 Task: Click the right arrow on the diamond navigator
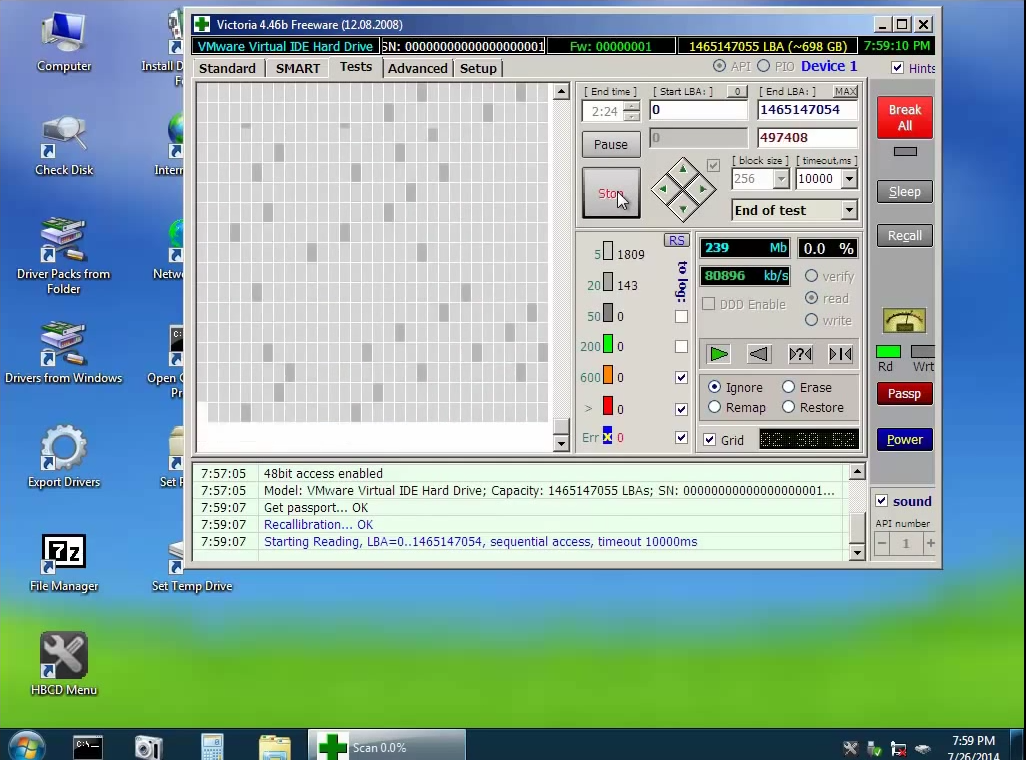coord(703,189)
